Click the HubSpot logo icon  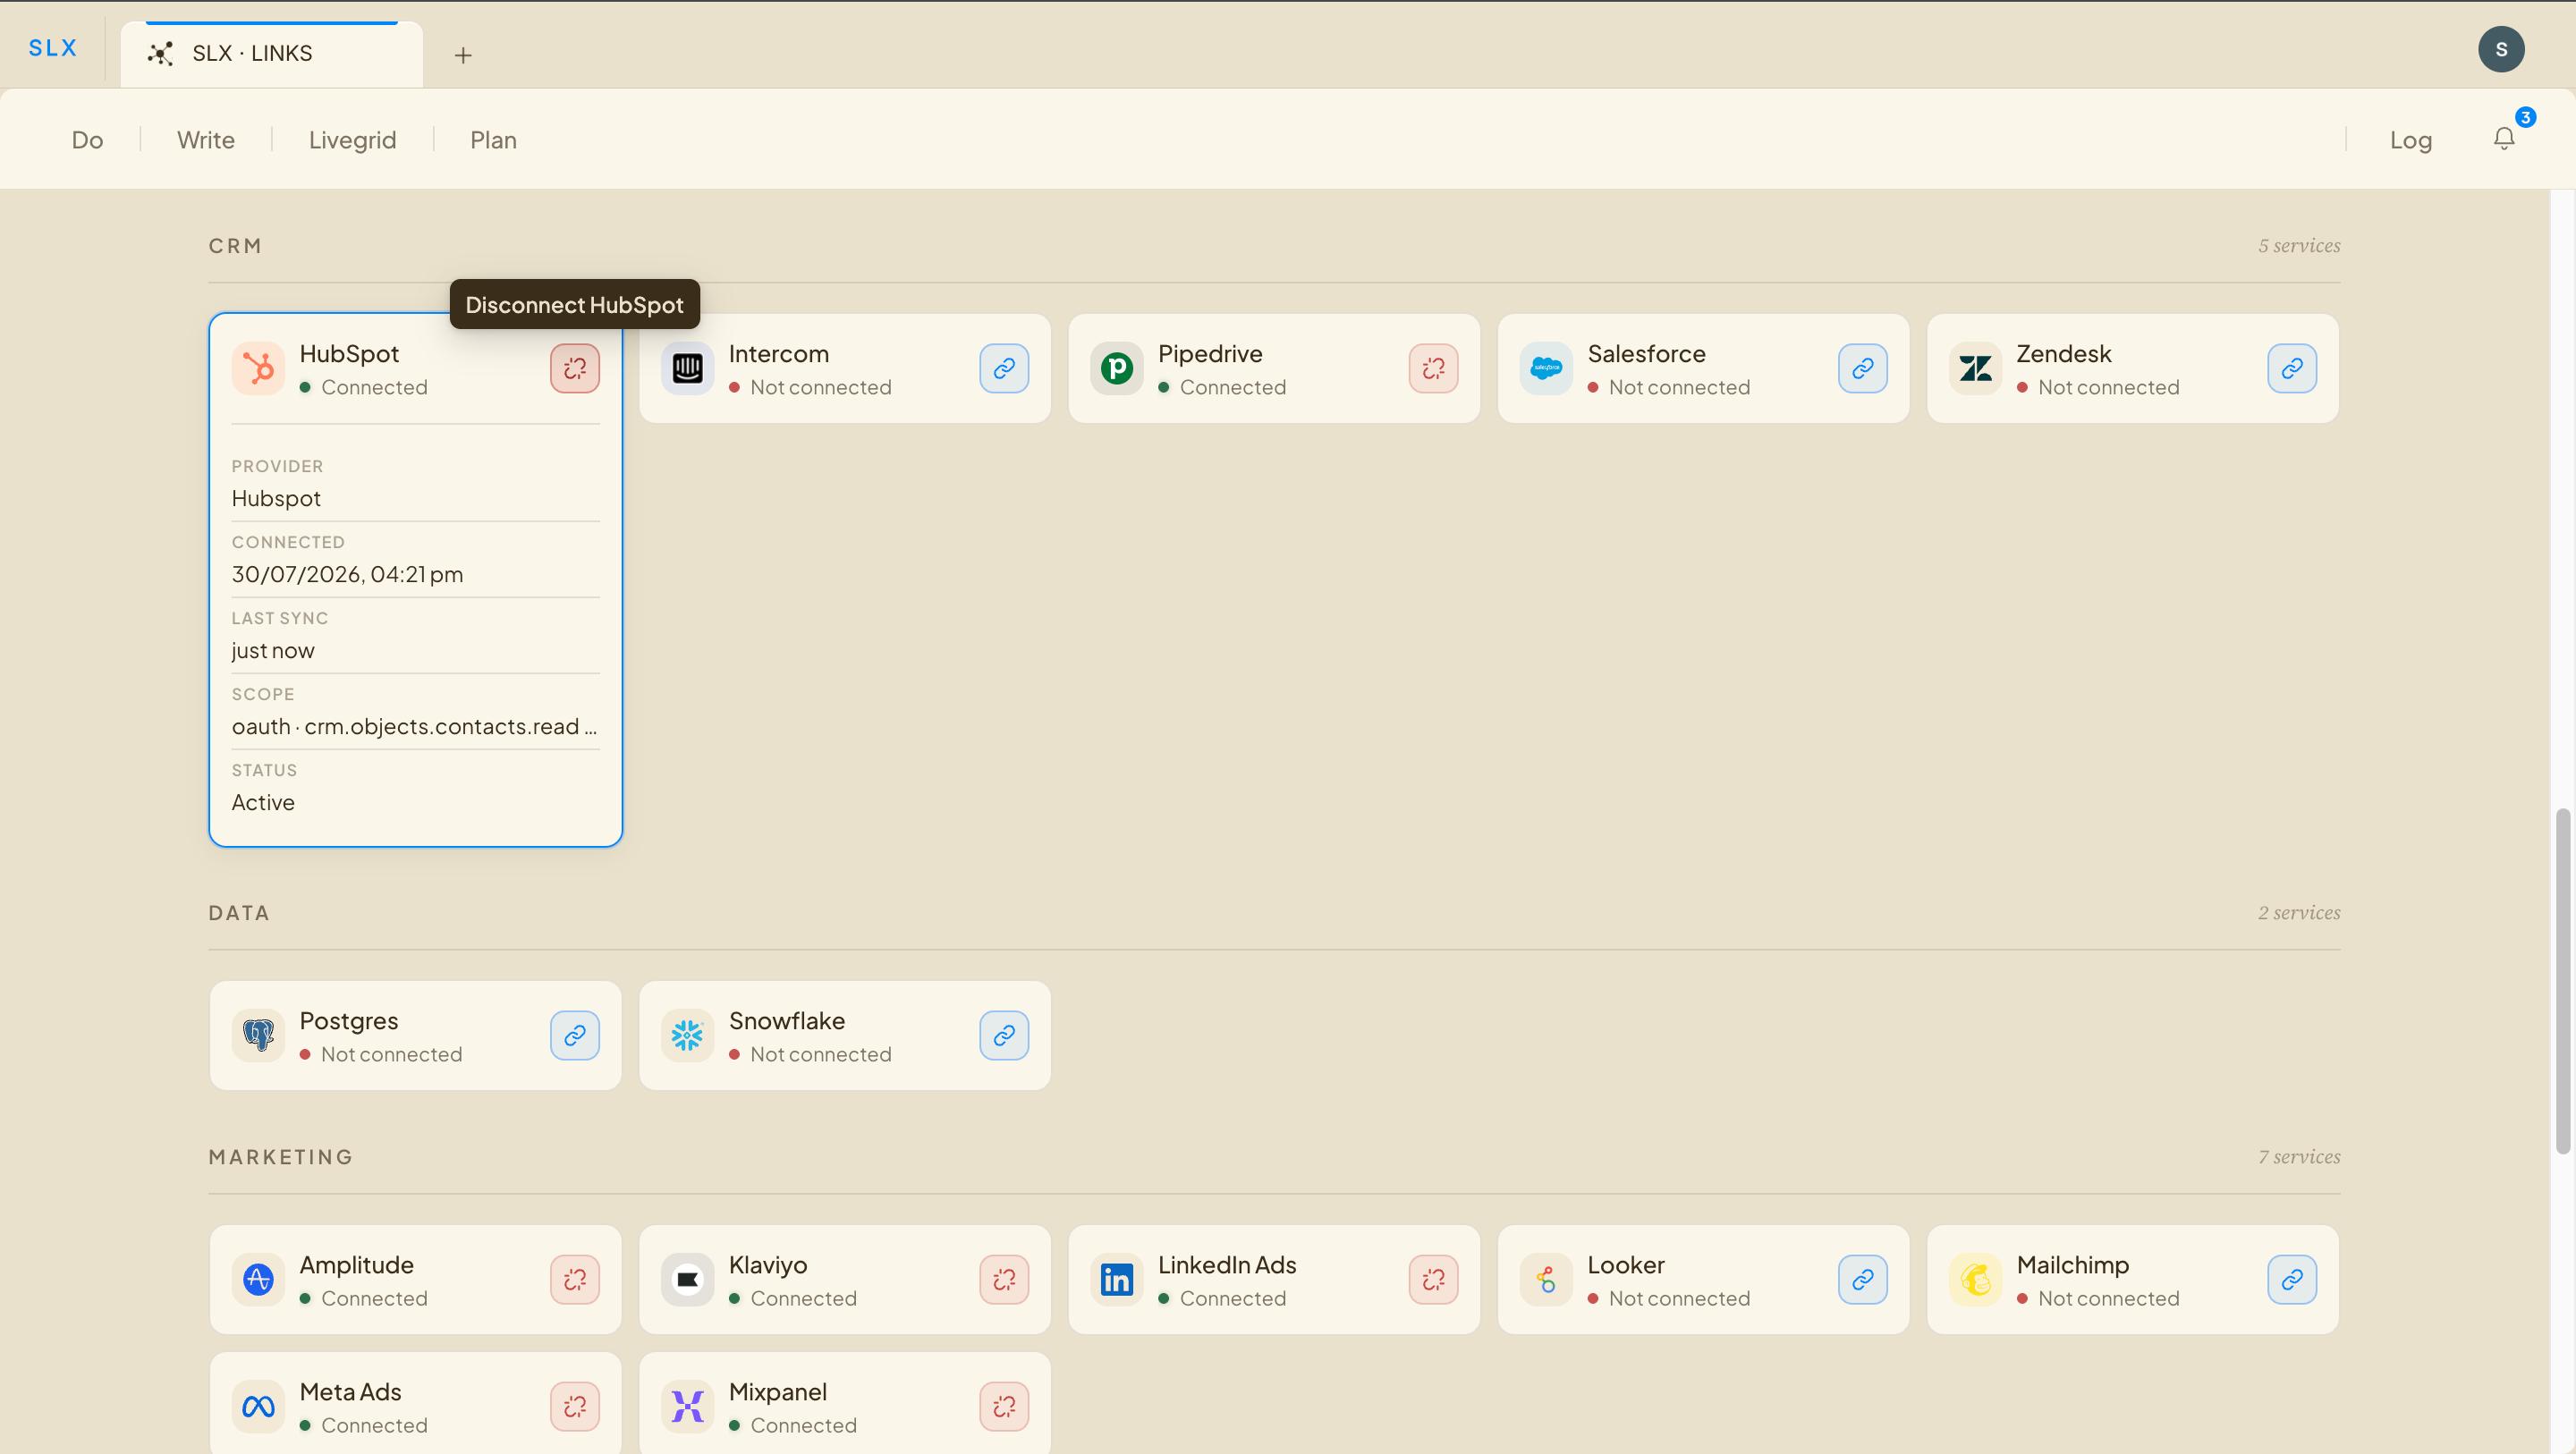coord(258,368)
